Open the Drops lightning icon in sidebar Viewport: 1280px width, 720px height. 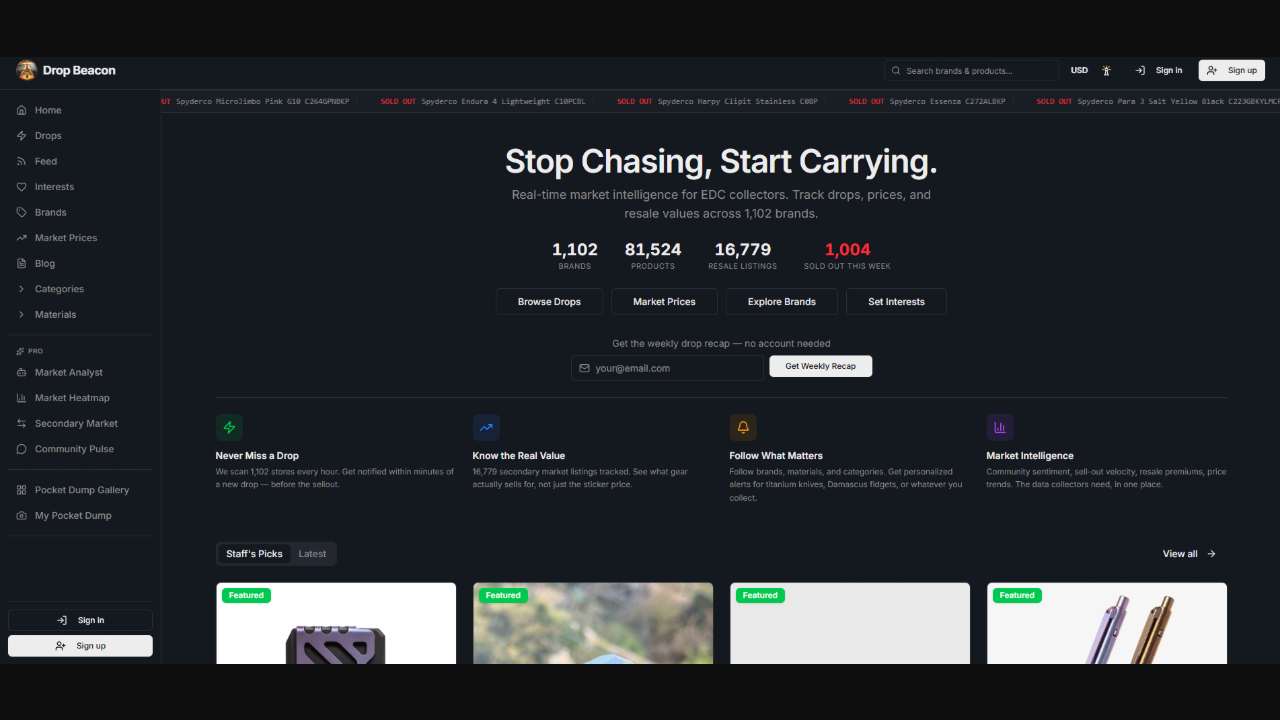point(22,136)
